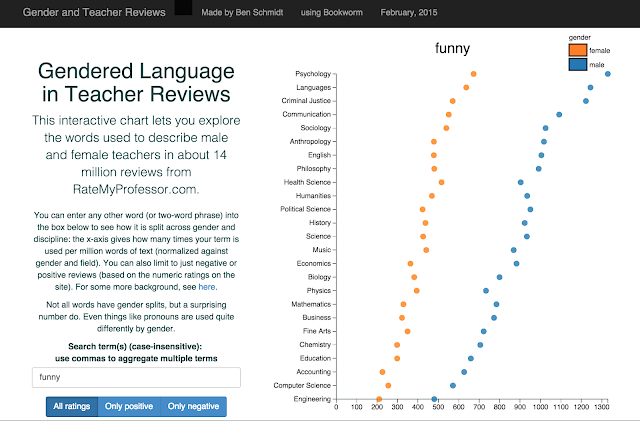Click the male dot for Psychology

point(607,74)
